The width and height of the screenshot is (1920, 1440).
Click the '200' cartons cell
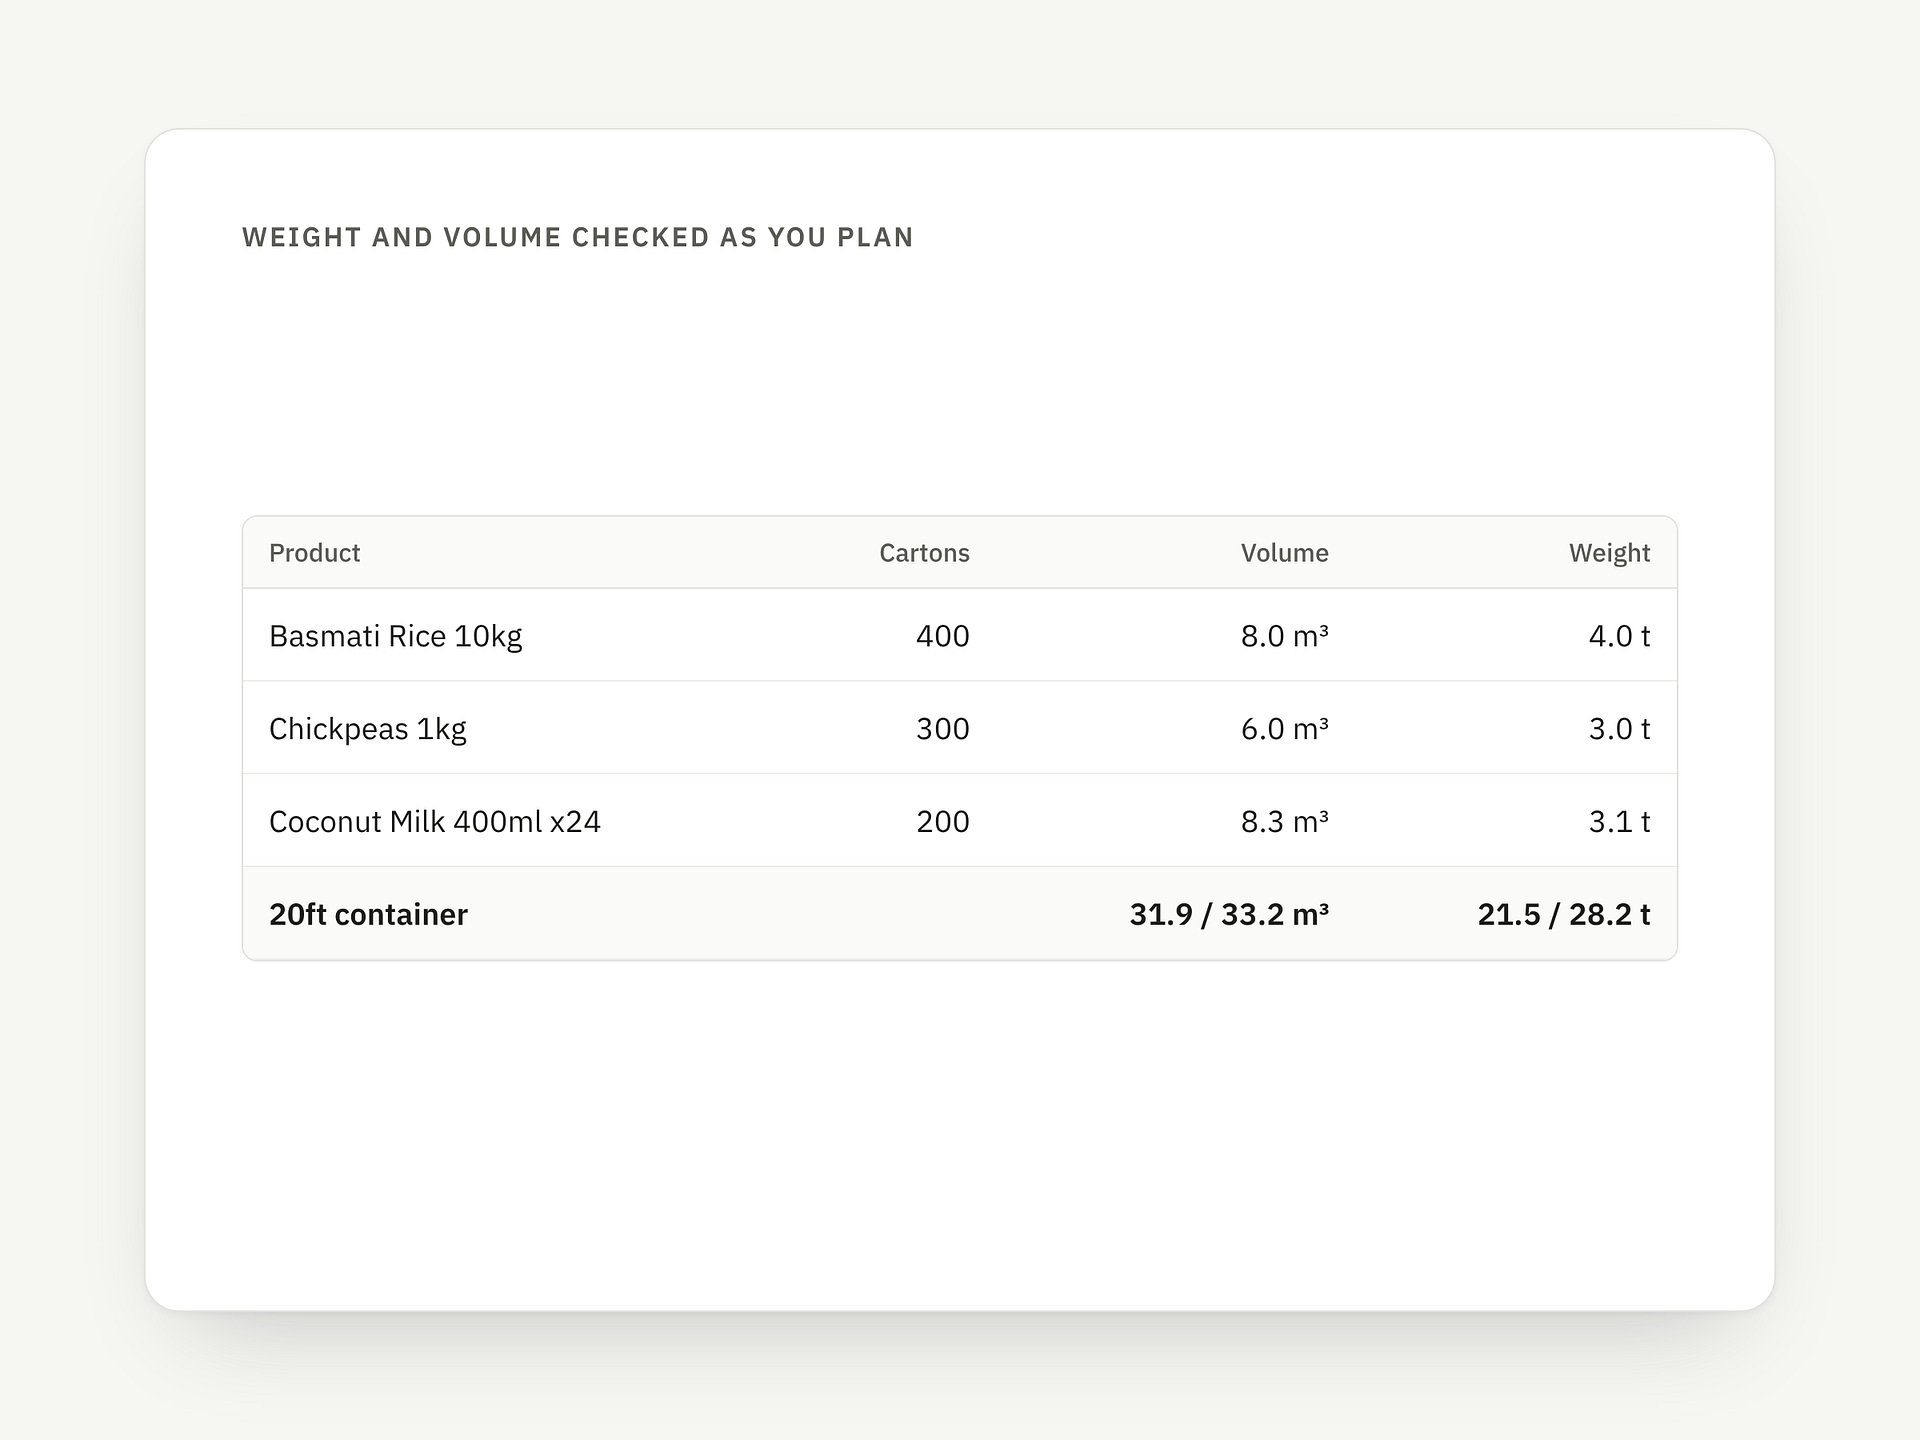tap(943, 821)
